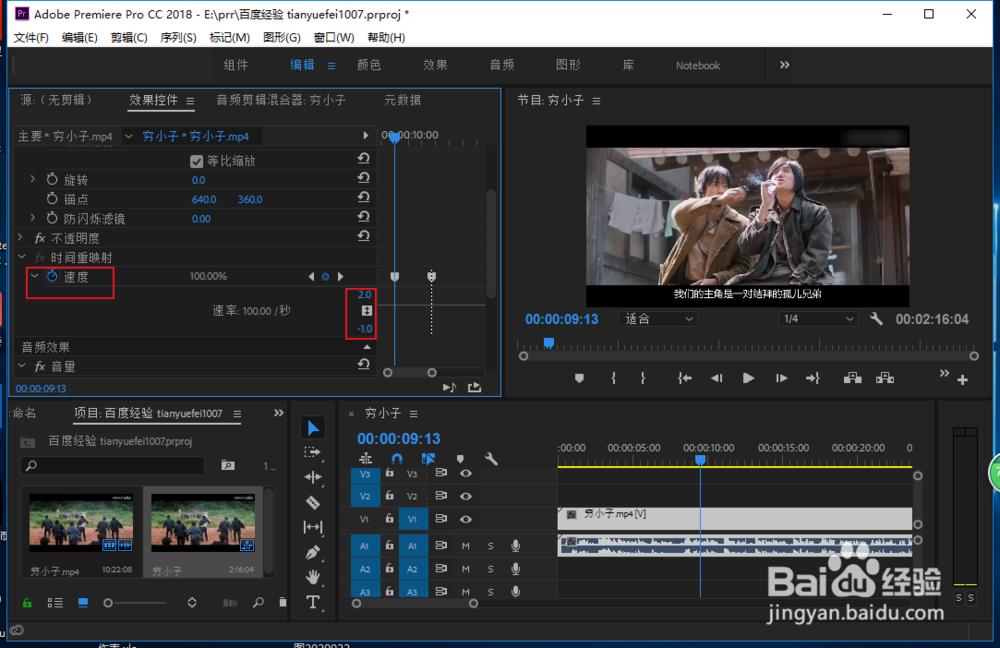This screenshot has height=648, width=1000.
Task: Open timeline display settings wrench
Action: (491, 459)
